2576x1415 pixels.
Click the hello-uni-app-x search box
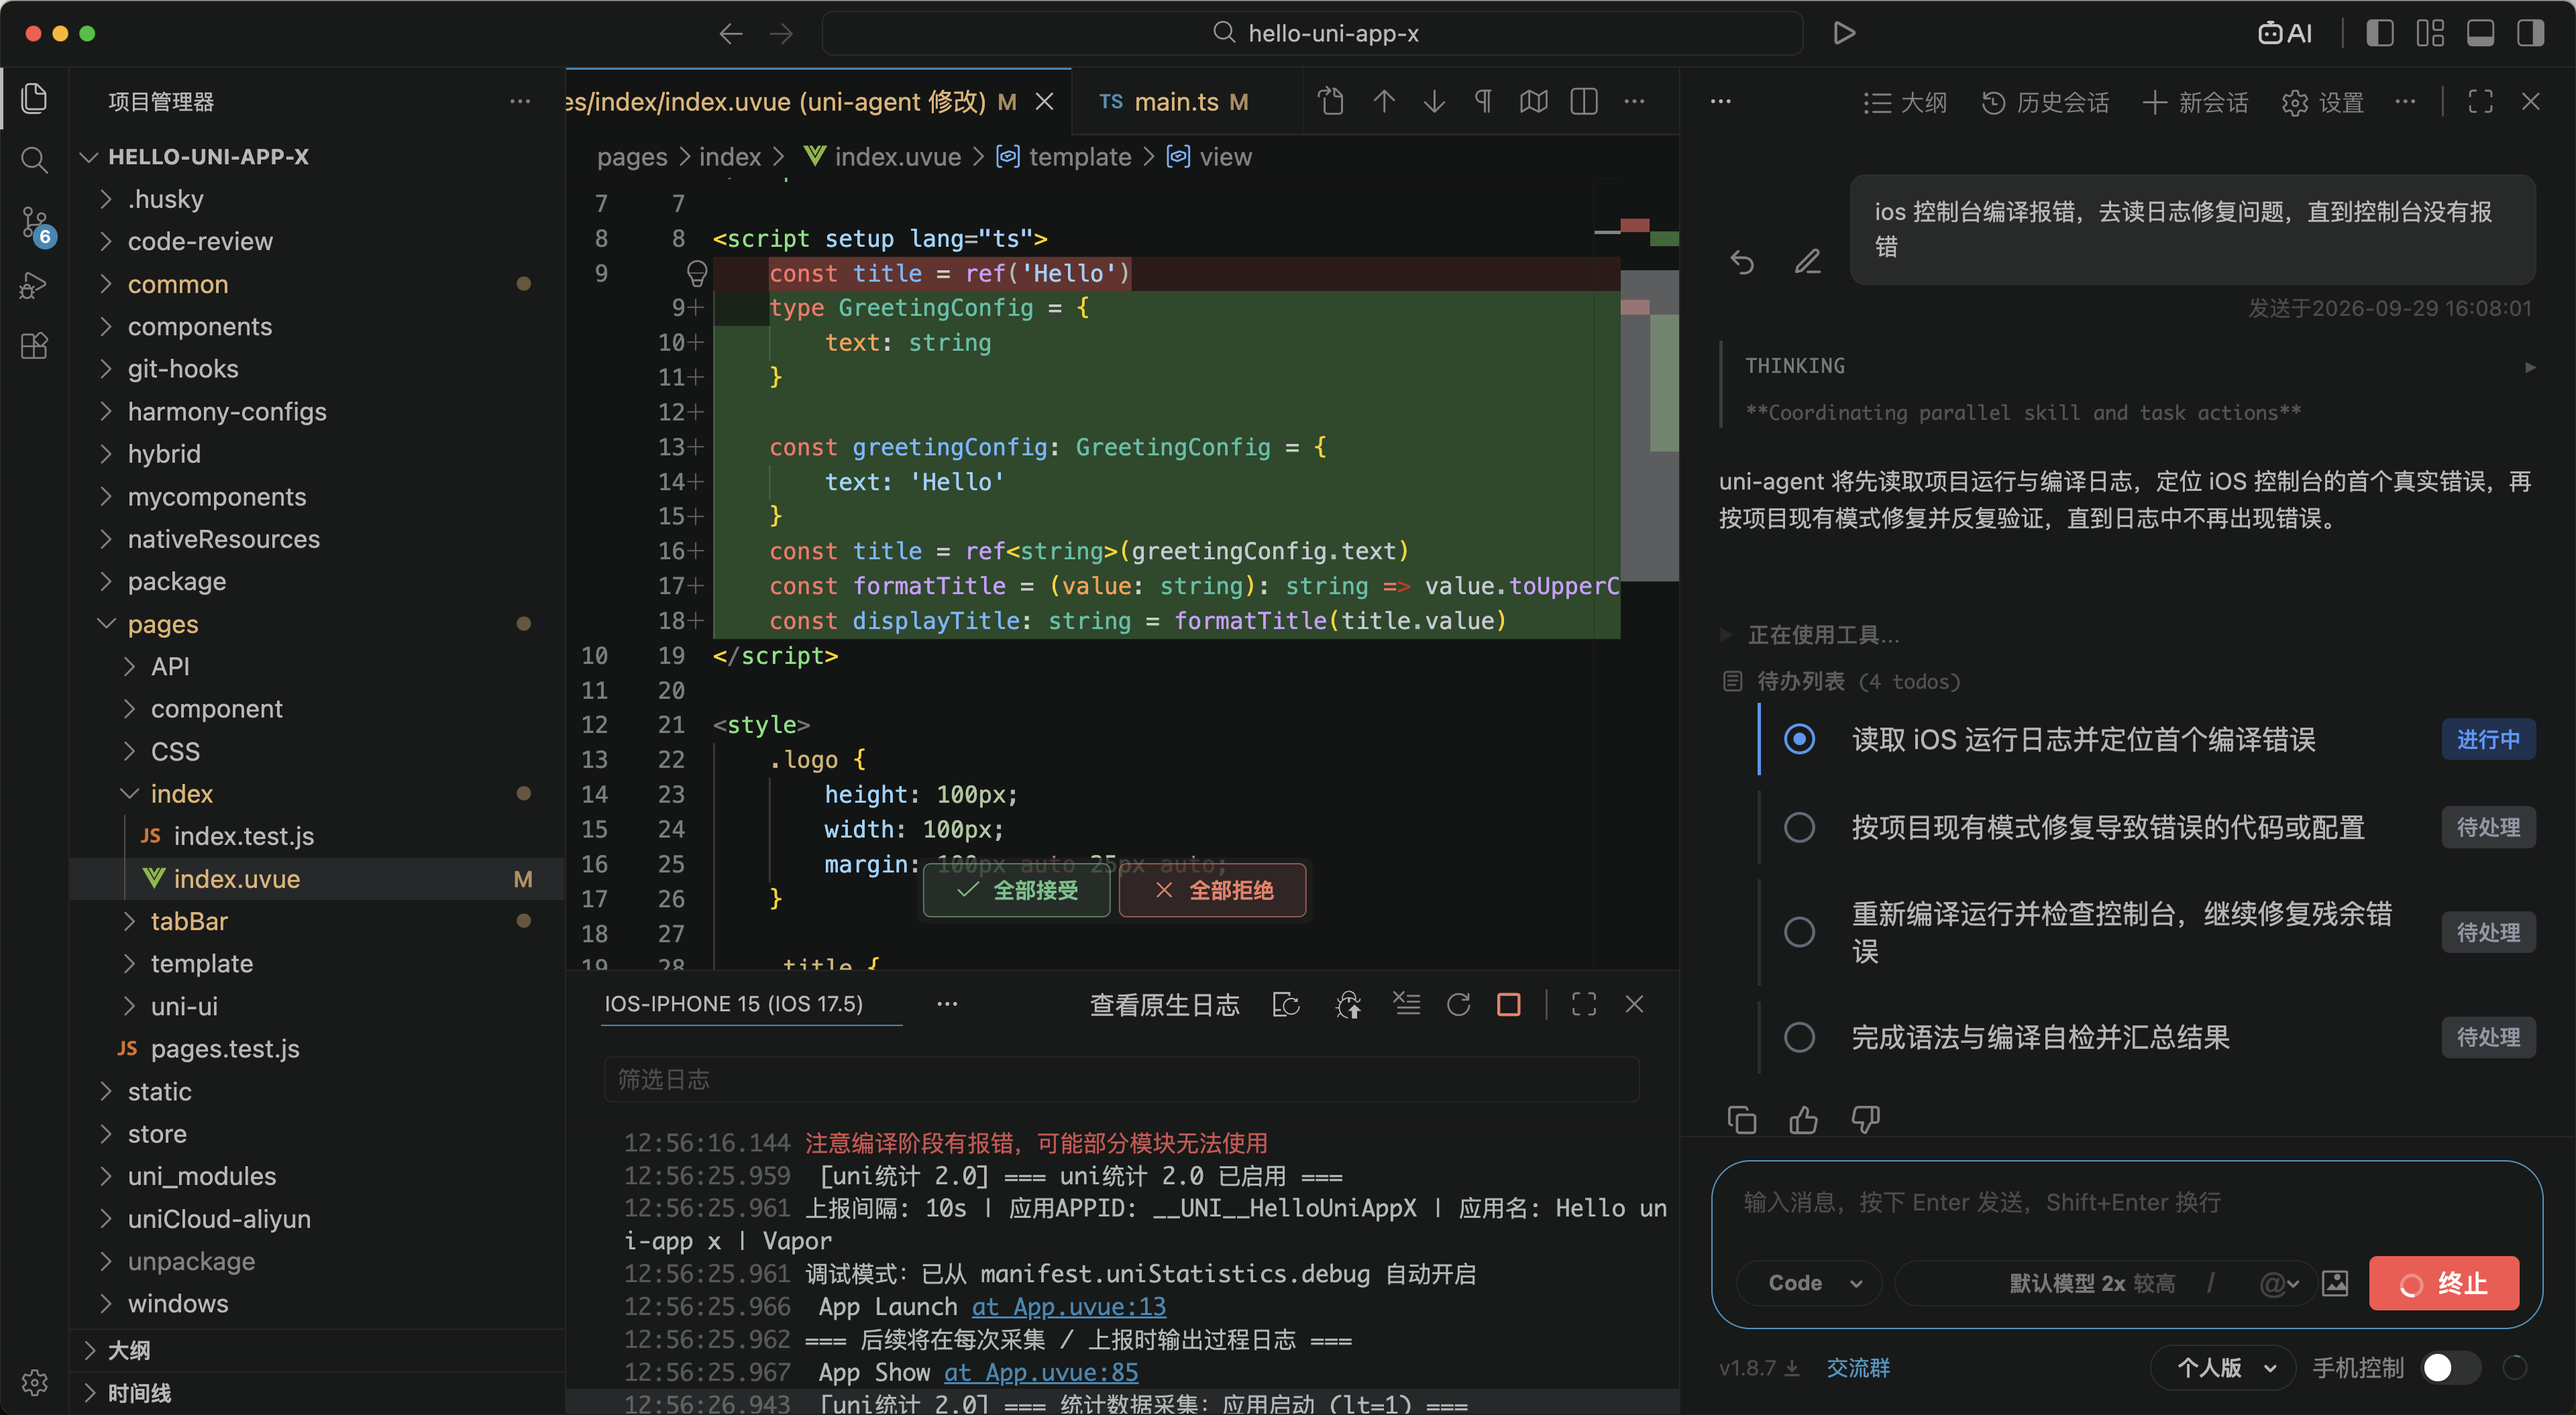coord(1313,33)
